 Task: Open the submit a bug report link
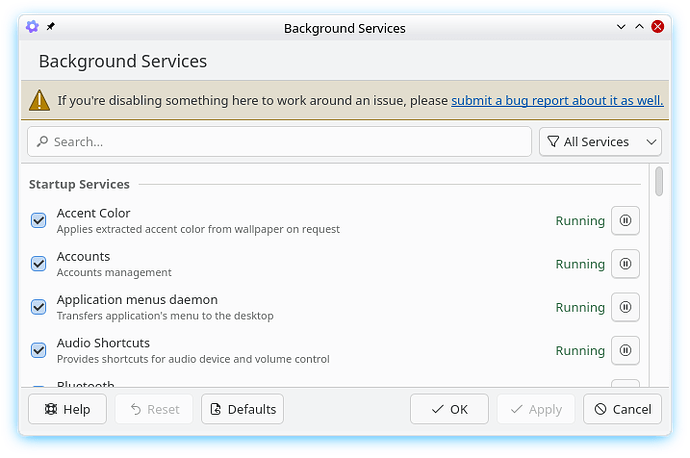[x=557, y=101]
